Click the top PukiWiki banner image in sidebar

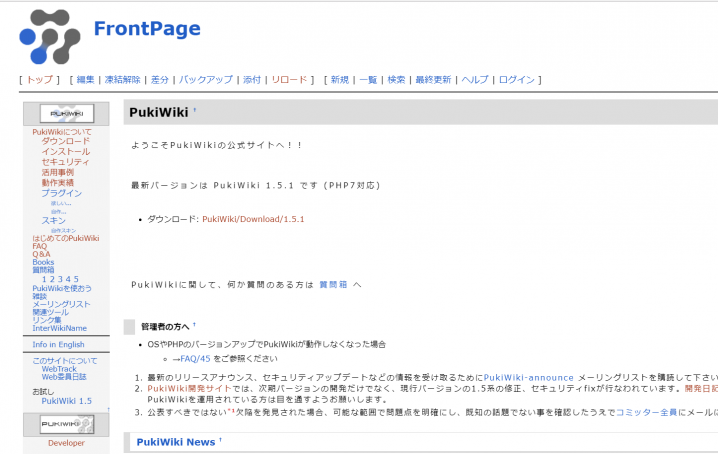point(67,113)
